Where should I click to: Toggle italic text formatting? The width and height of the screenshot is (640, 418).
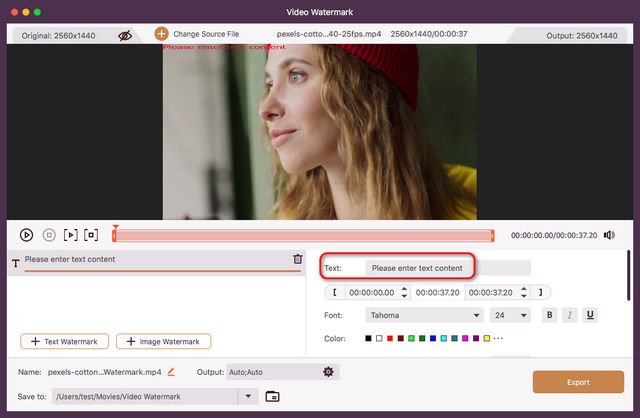point(569,315)
